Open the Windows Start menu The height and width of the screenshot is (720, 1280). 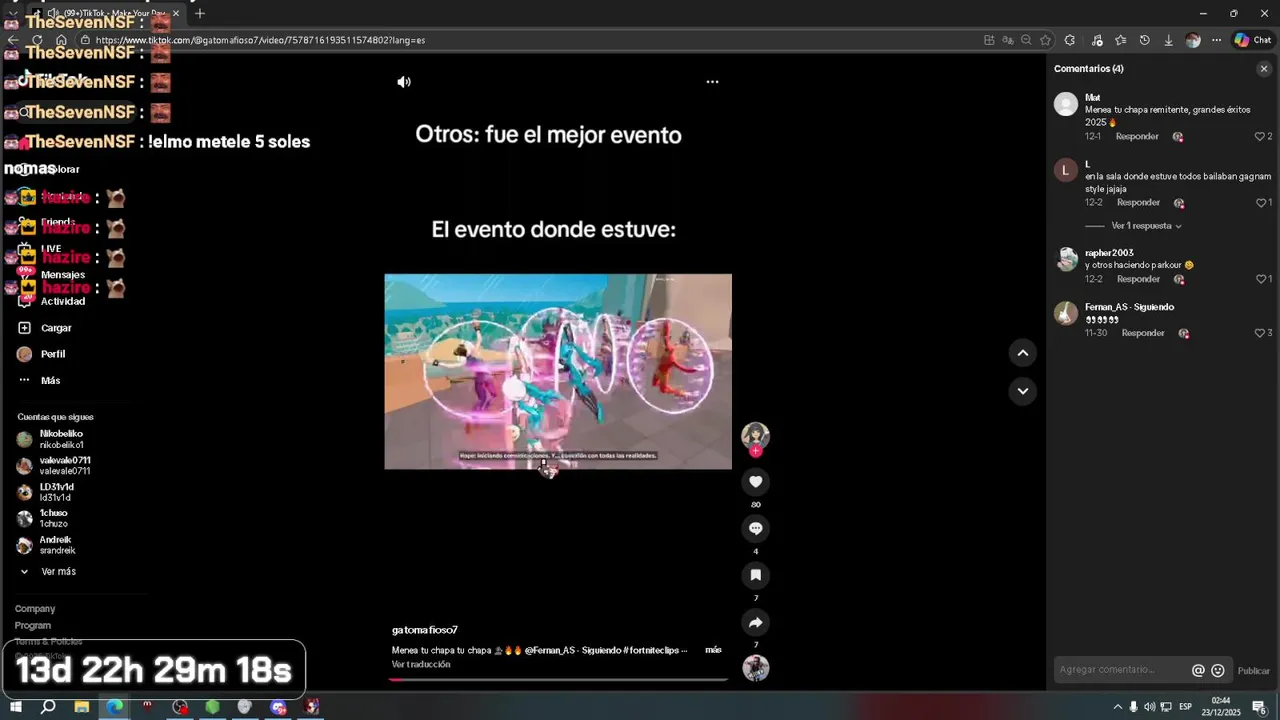pos(15,707)
